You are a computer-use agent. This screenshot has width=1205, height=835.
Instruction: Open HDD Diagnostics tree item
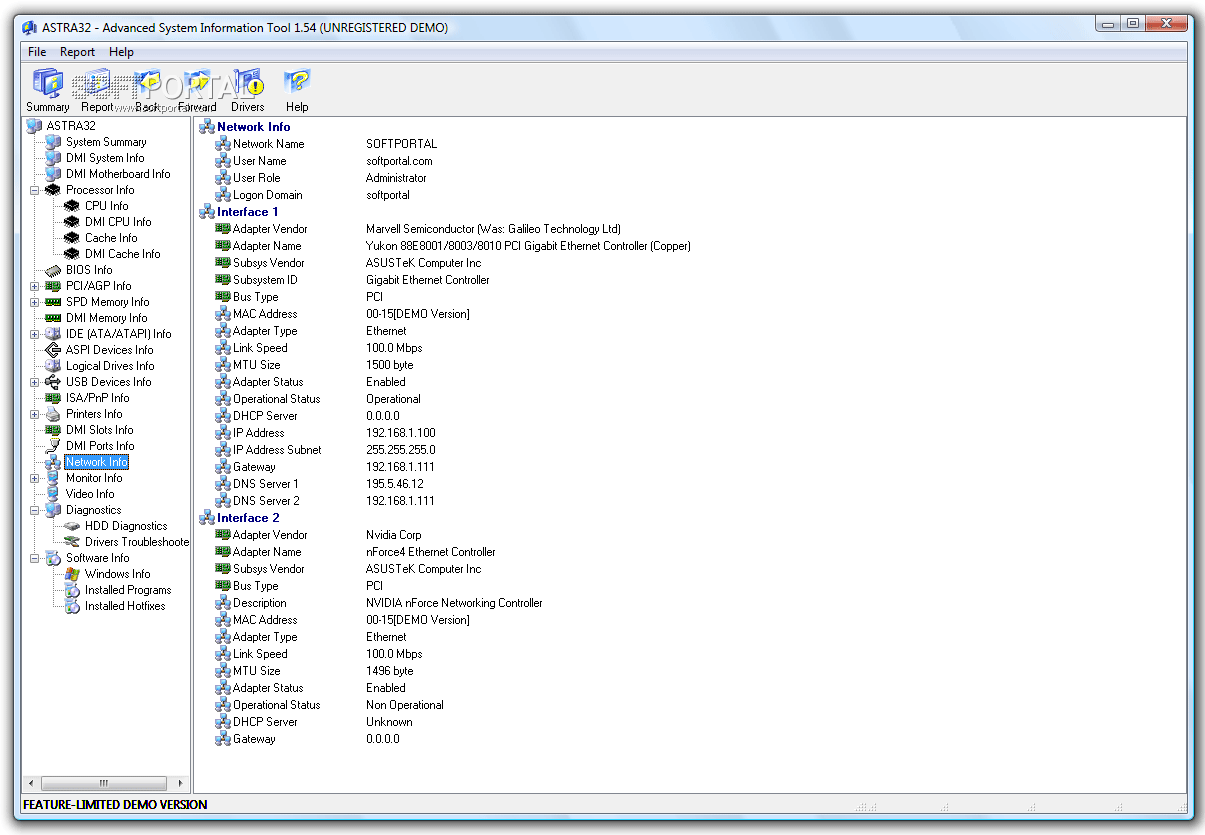[126, 526]
